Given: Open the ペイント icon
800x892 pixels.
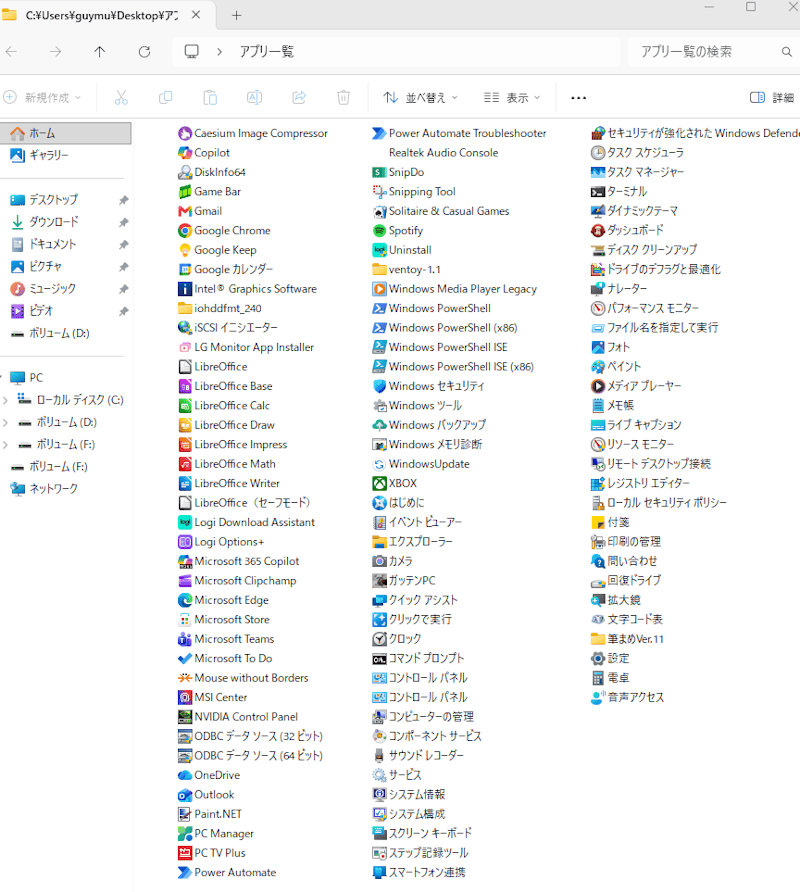Looking at the screenshot, I should 597,366.
